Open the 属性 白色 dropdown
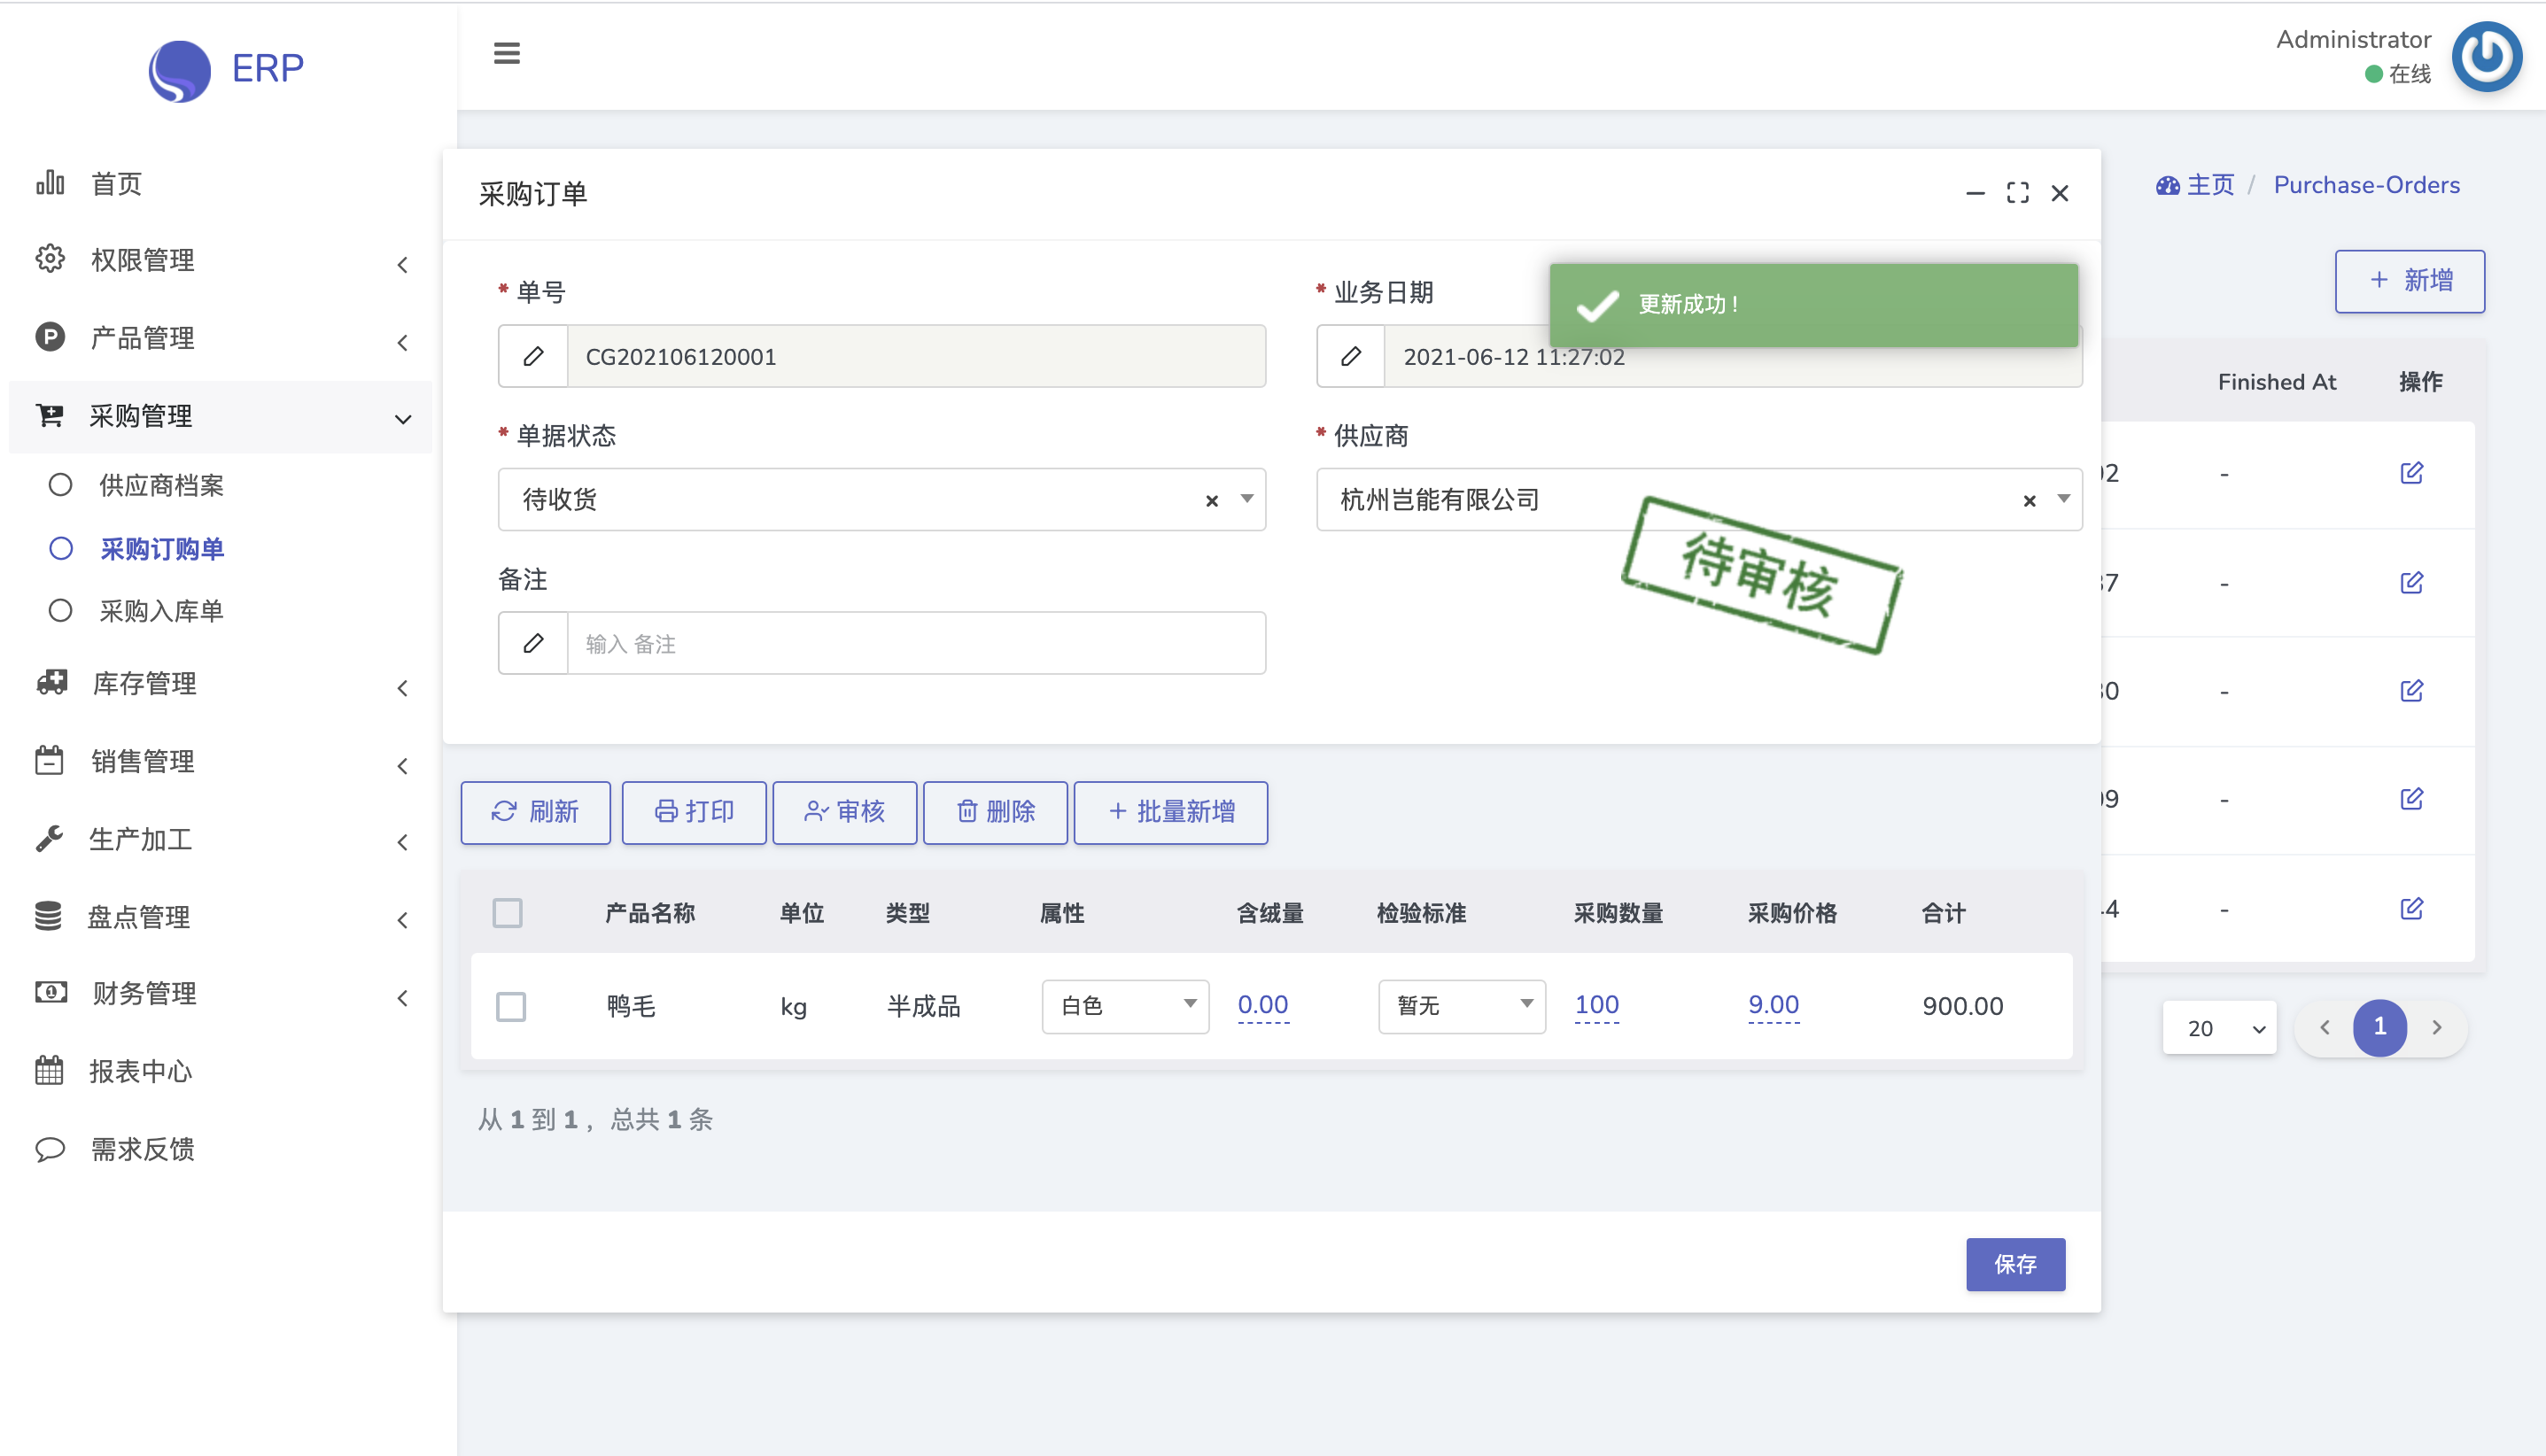Image resolution: width=2546 pixels, height=1456 pixels. [x=1125, y=1006]
